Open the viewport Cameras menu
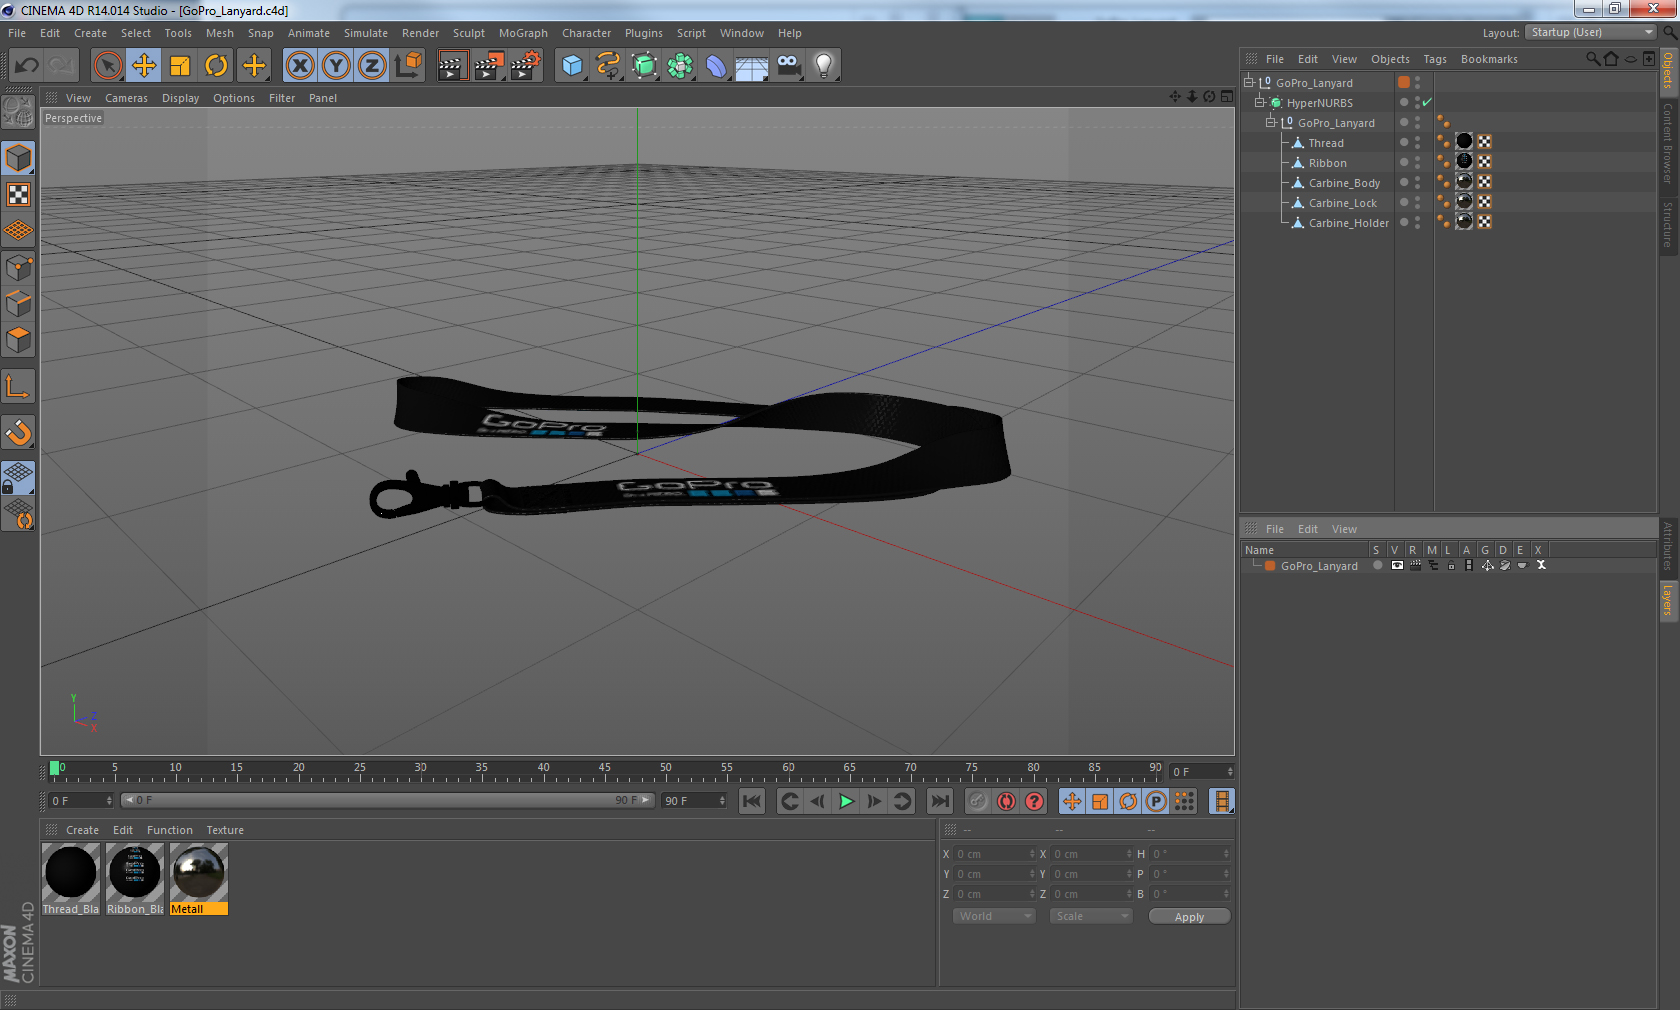The image size is (1680, 1010). [126, 98]
